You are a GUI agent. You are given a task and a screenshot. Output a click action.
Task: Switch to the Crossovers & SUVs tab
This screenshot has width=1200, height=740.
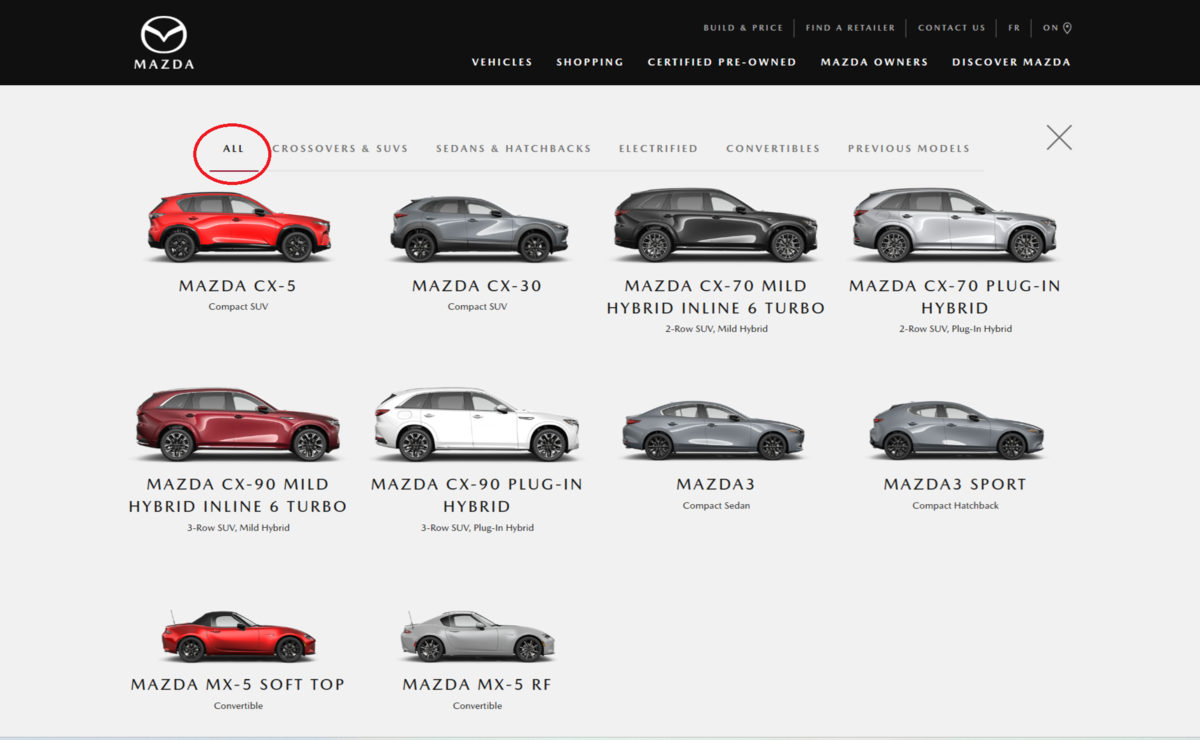[x=340, y=149]
